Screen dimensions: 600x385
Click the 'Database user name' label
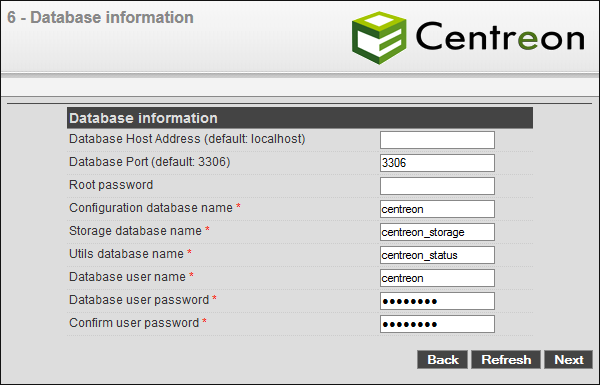[x=127, y=277]
